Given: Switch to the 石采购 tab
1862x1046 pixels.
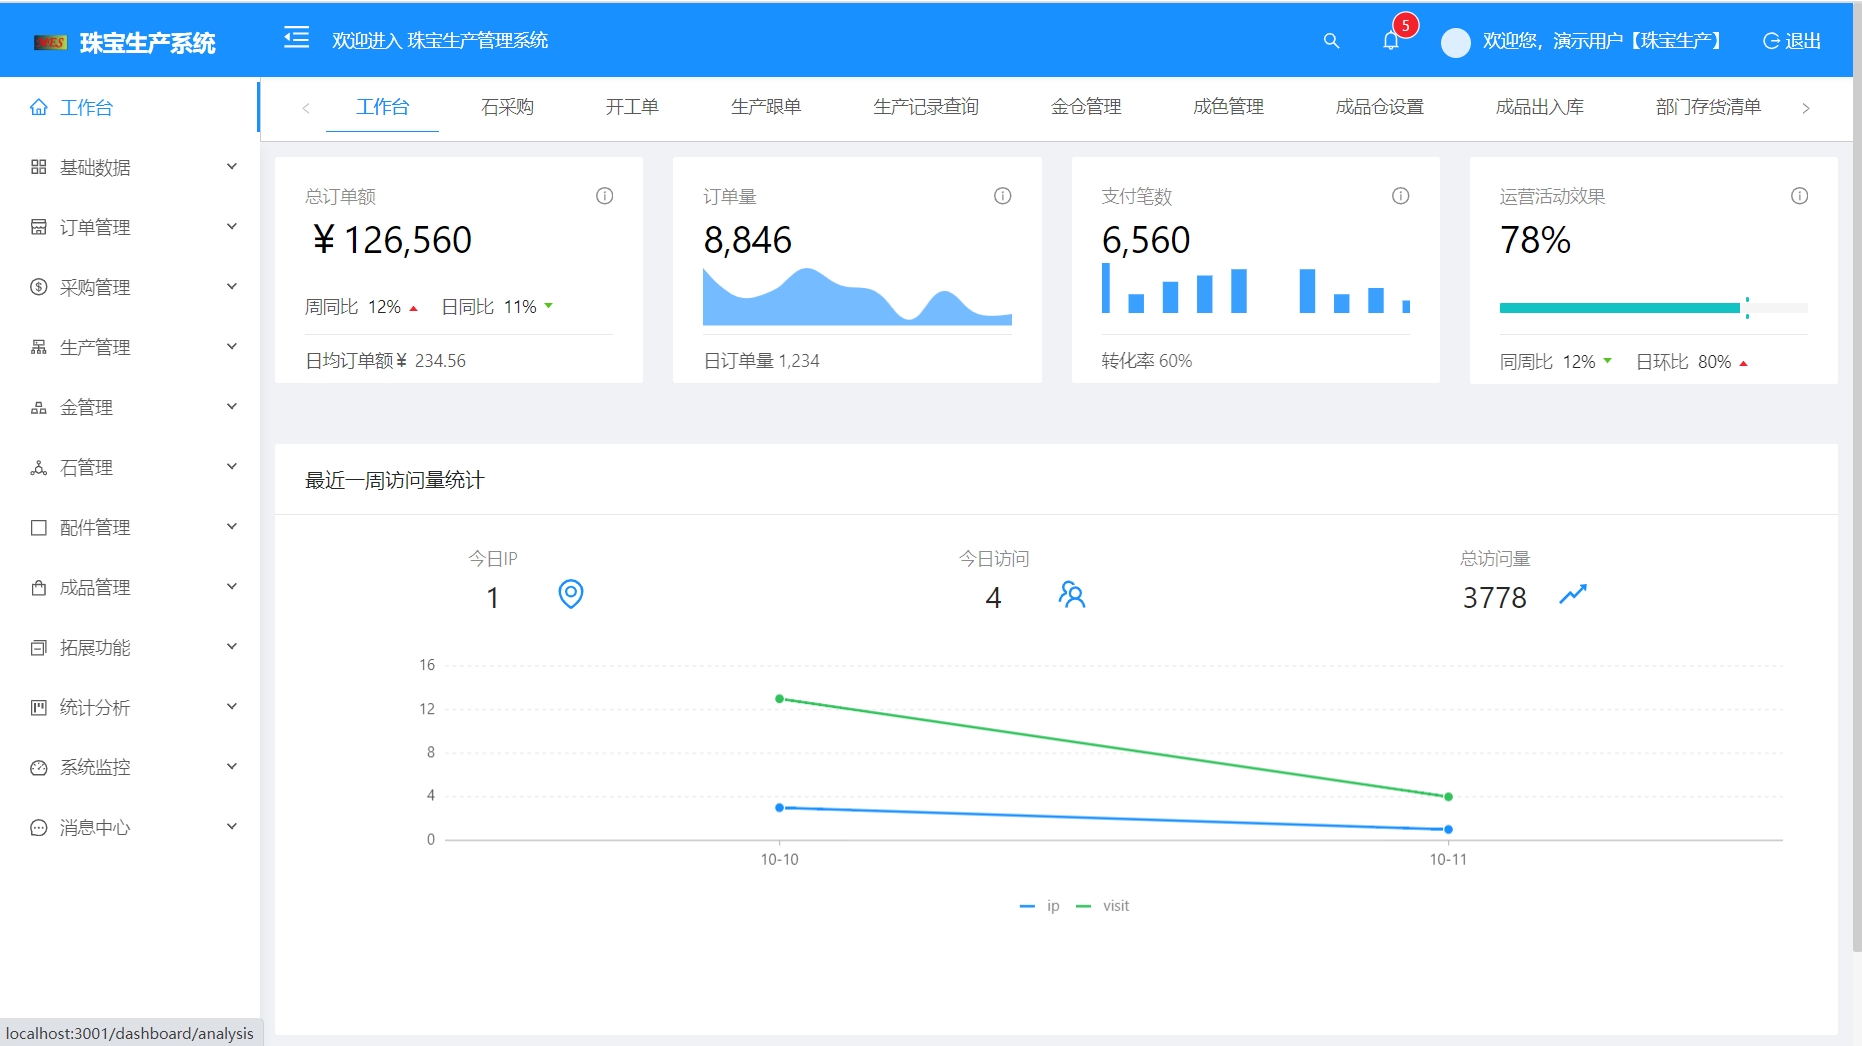Looking at the screenshot, I should (507, 107).
